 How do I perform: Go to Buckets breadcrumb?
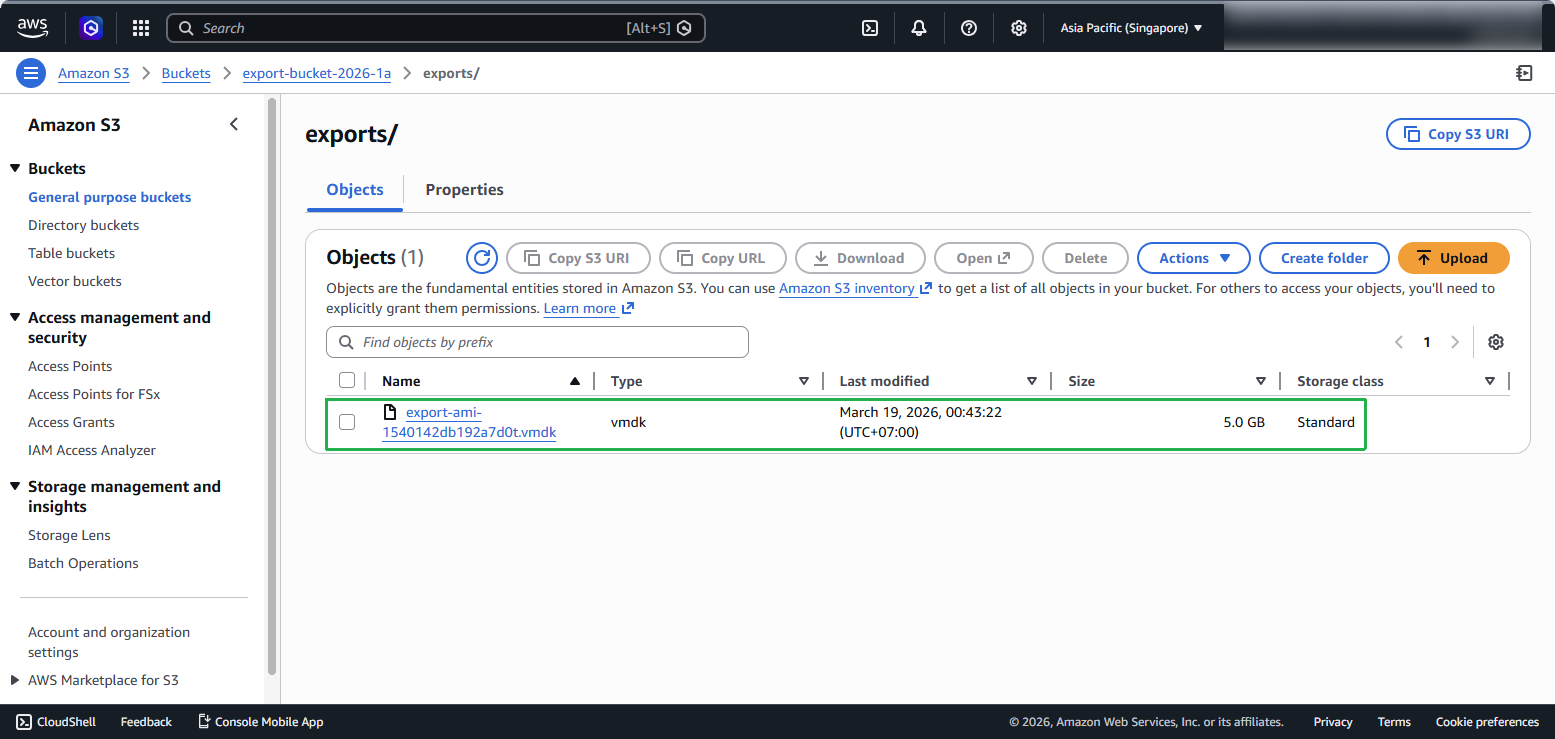[x=186, y=73]
